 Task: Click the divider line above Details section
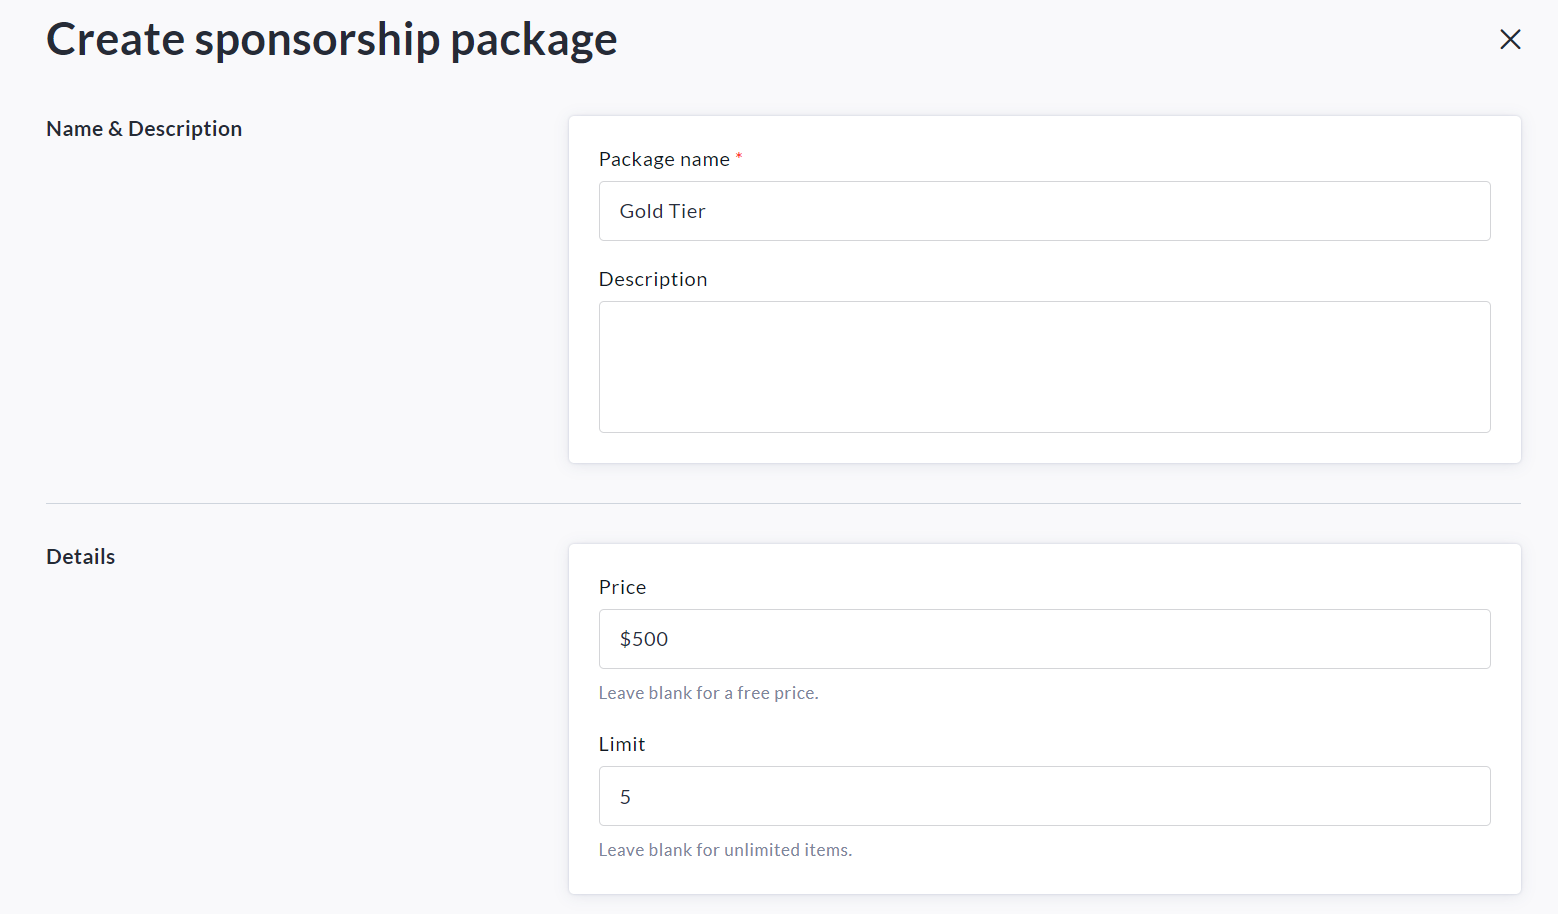click(x=783, y=503)
